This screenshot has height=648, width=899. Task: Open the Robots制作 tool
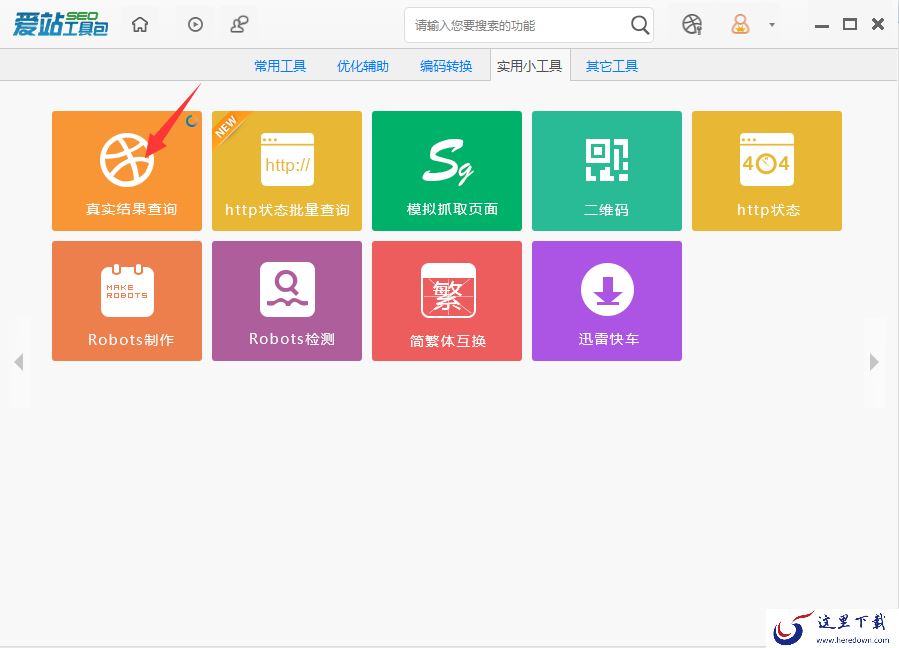click(127, 301)
